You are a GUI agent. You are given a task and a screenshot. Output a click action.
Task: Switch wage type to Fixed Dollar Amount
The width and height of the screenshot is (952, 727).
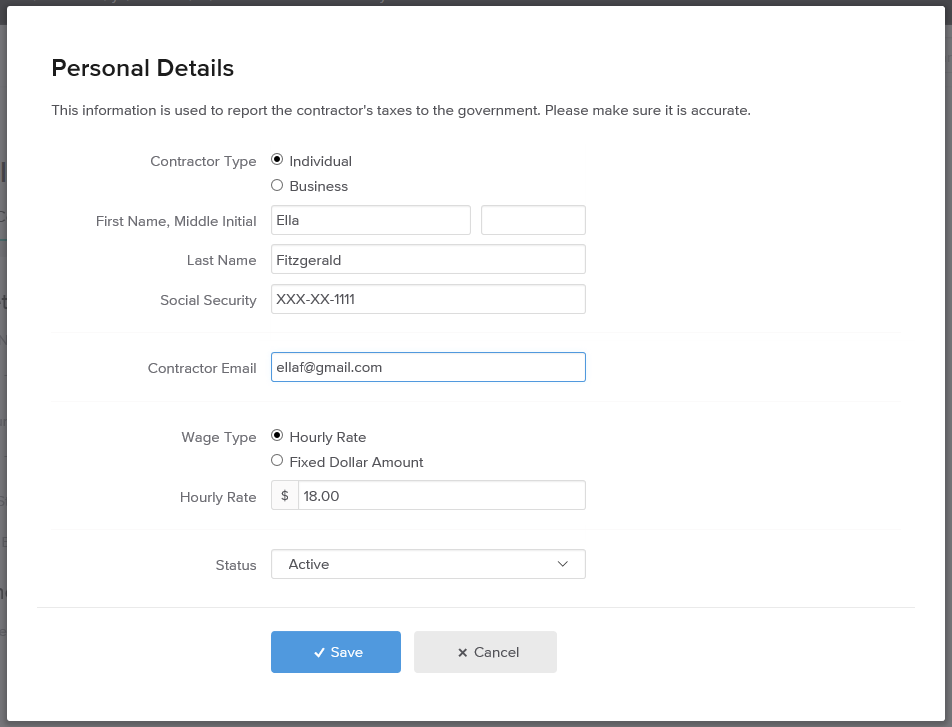click(277, 462)
